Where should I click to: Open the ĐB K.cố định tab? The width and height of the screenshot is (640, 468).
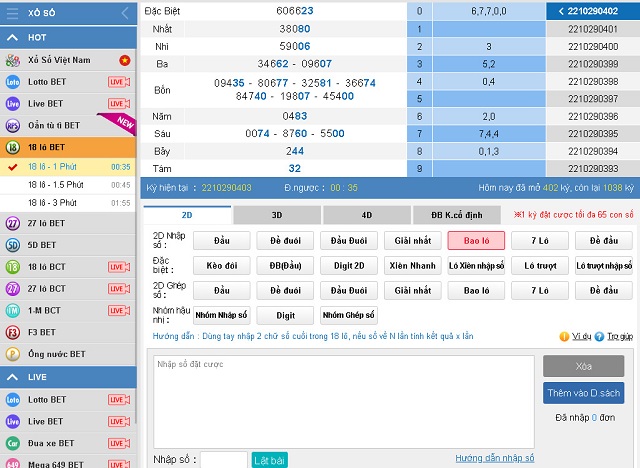click(458, 214)
